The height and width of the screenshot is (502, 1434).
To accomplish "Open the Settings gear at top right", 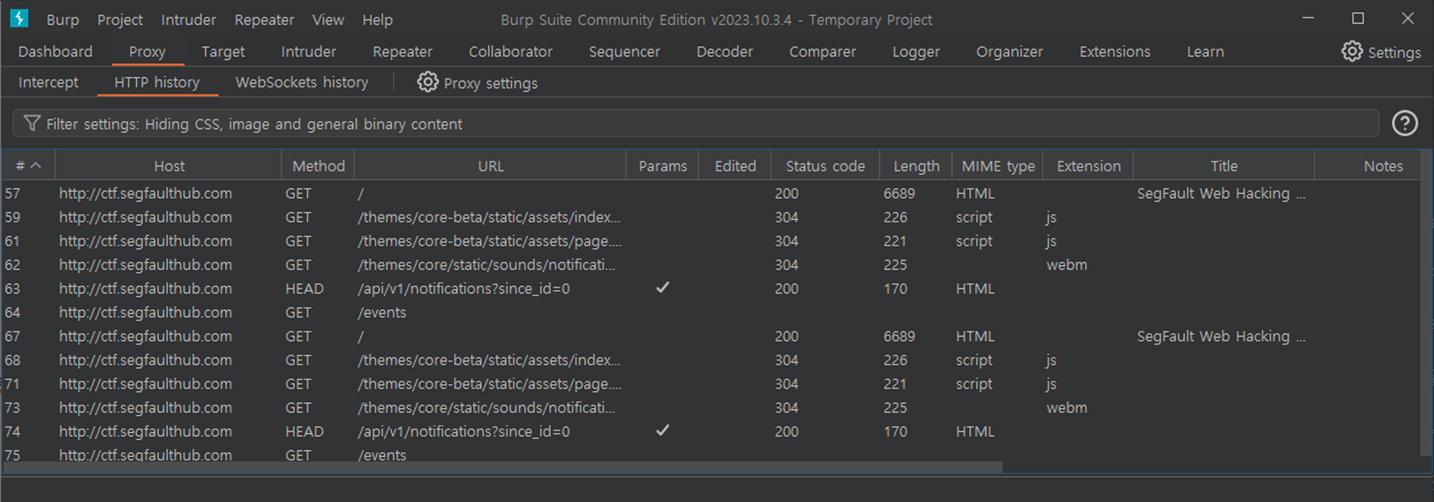I will [1381, 52].
